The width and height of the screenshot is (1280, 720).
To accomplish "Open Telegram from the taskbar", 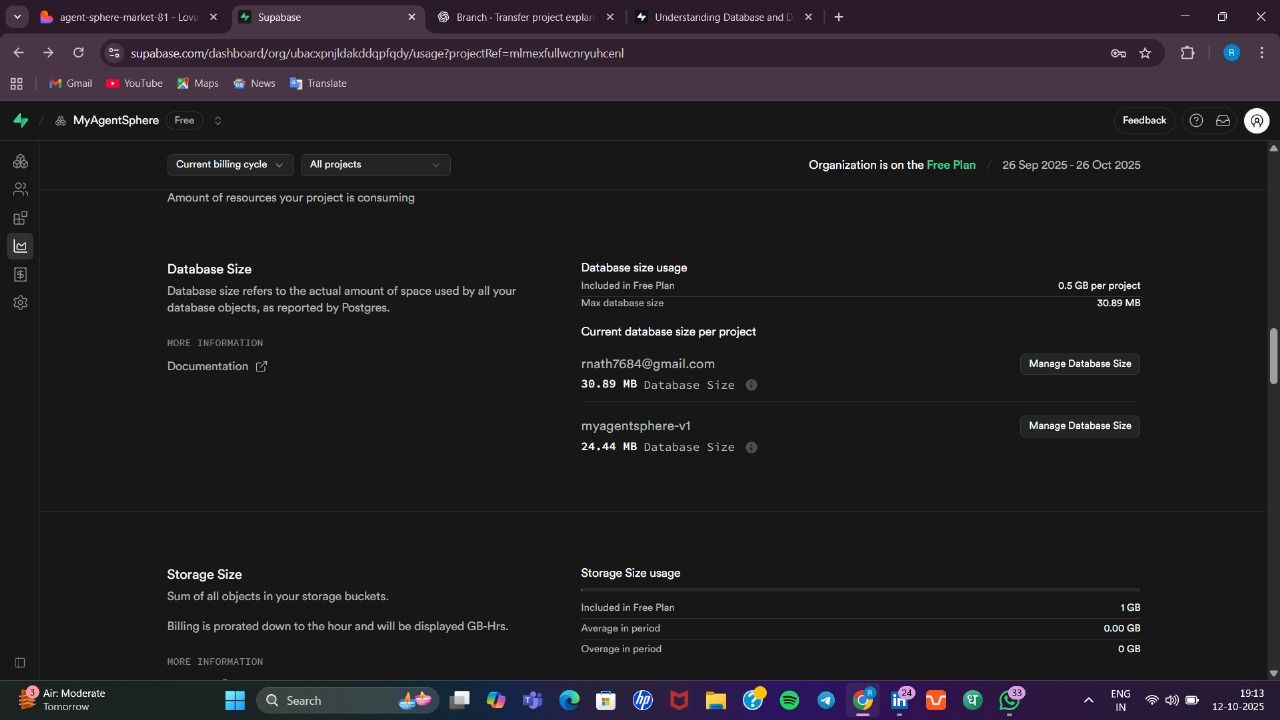I will pyautogui.click(x=826, y=700).
